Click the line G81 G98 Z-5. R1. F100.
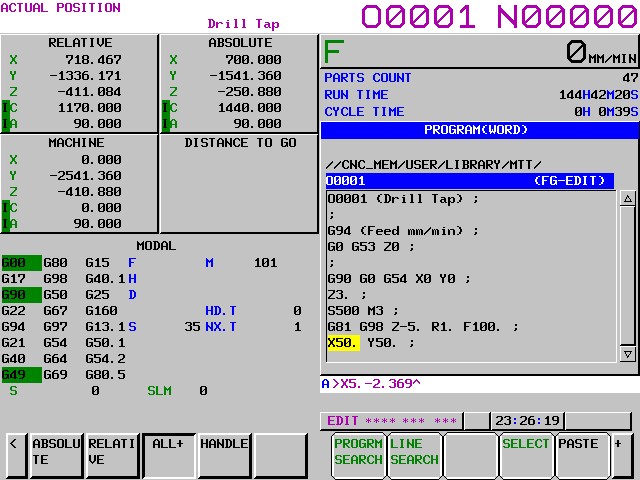The image size is (640, 480). point(423,327)
